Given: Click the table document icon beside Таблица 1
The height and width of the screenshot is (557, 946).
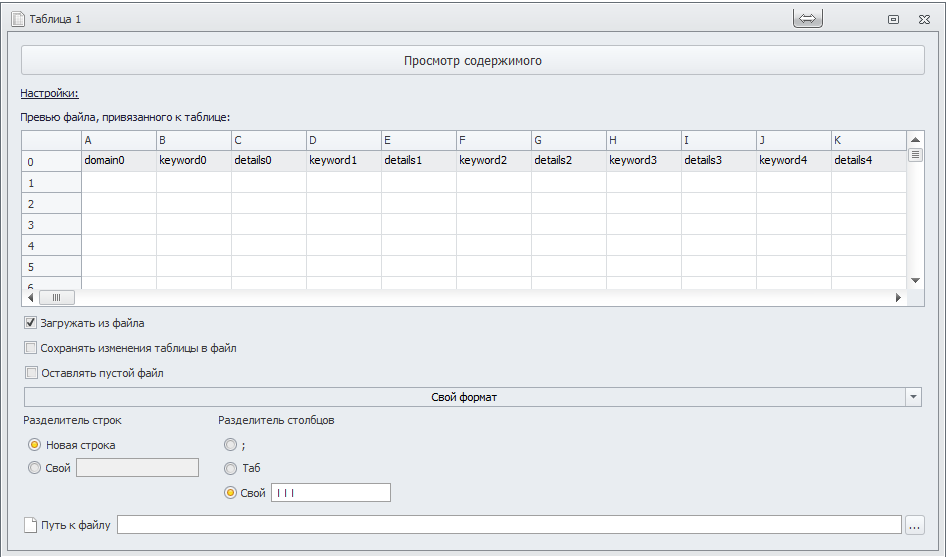Looking at the screenshot, I should pos(18,19).
